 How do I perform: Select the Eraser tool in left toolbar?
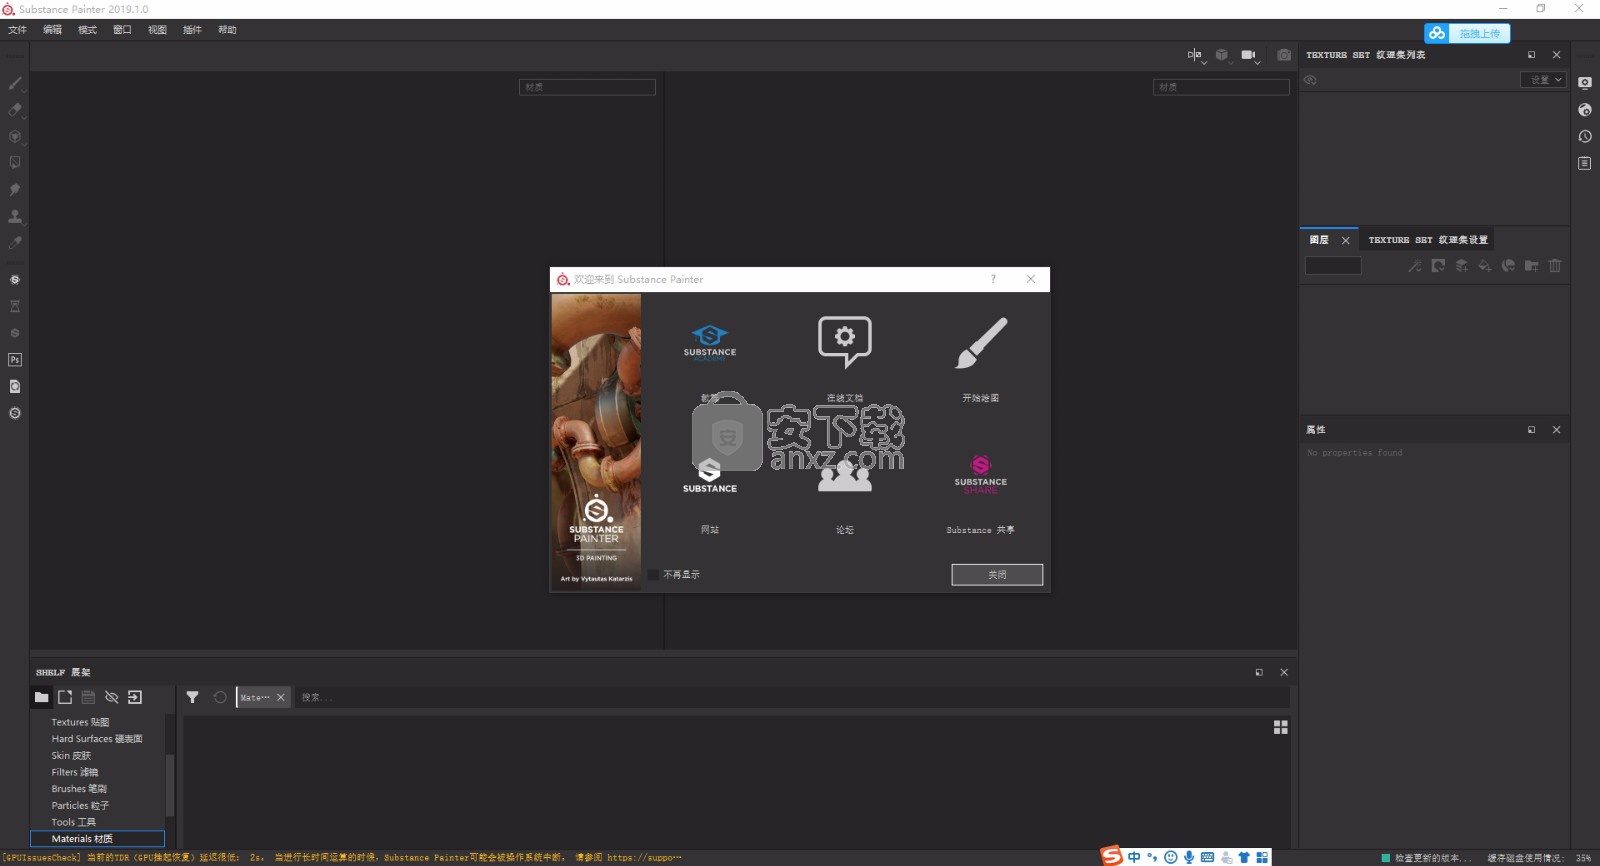(15, 110)
